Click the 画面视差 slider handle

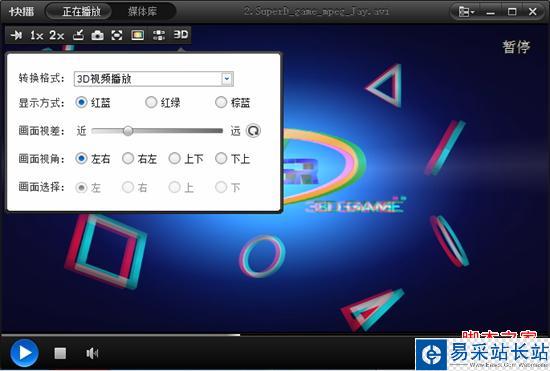click(x=128, y=131)
